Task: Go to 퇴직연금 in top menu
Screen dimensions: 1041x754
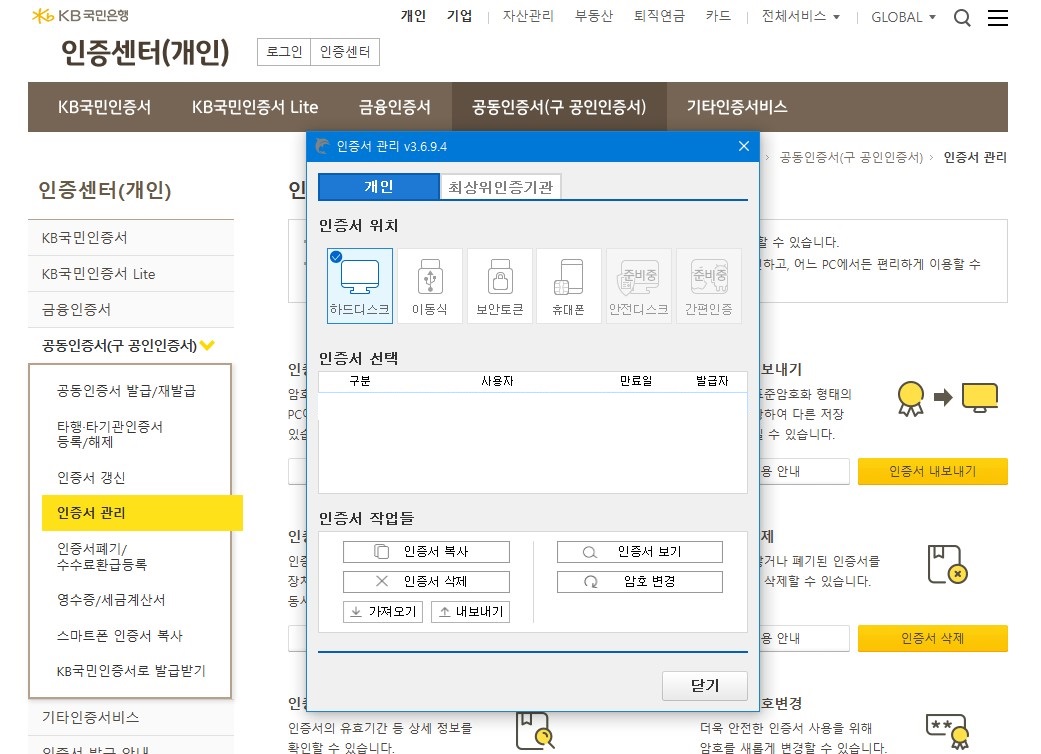Action: coord(659,16)
